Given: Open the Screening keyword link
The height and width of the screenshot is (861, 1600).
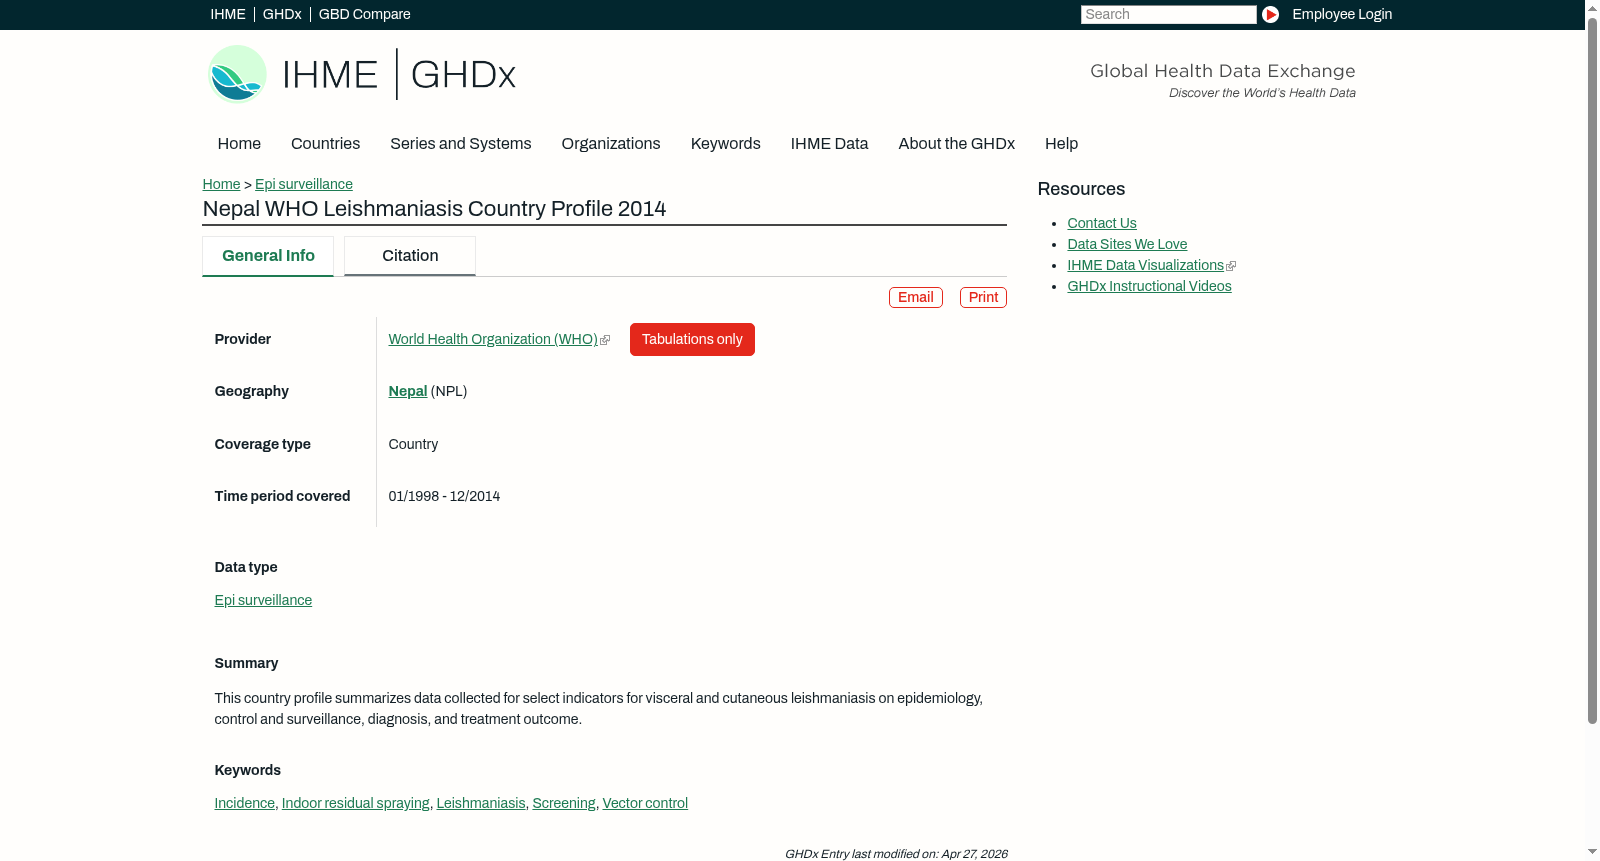Looking at the screenshot, I should click(564, 804).
